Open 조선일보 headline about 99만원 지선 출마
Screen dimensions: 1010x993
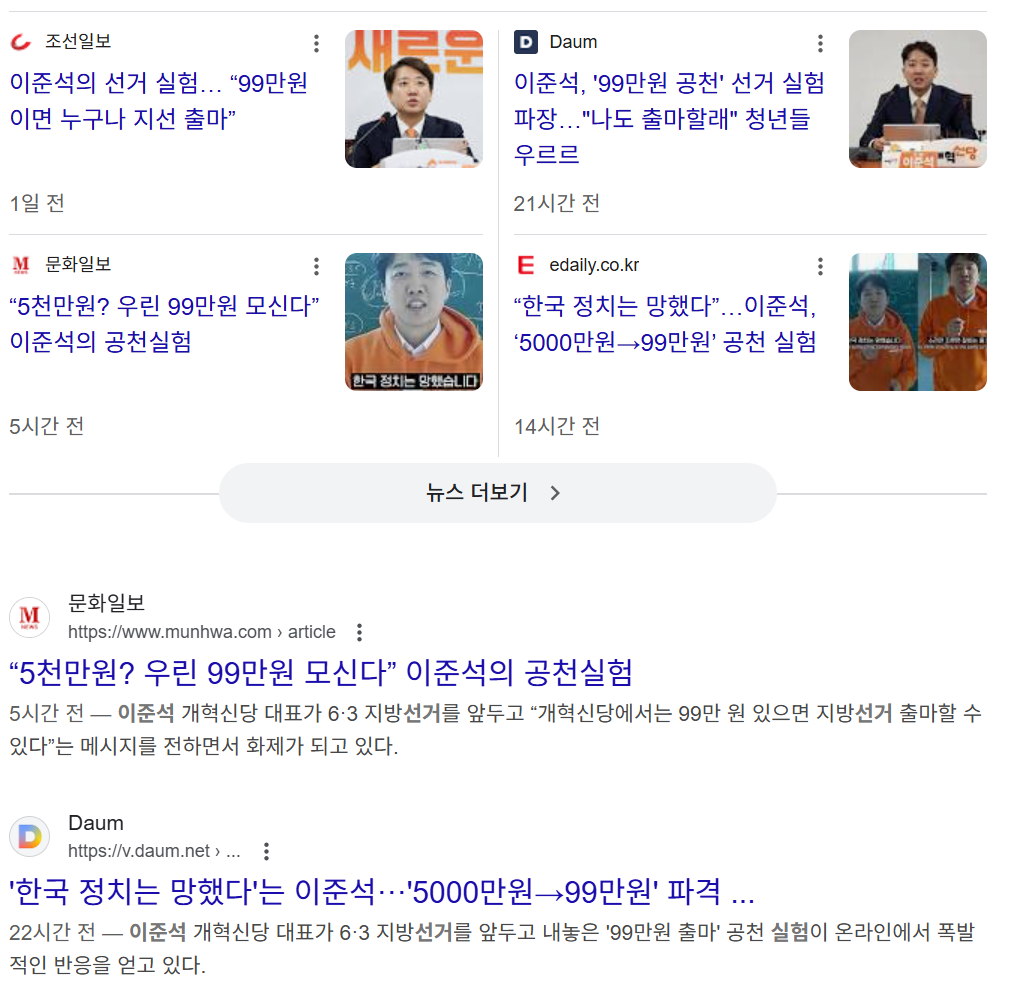point(158,100)
